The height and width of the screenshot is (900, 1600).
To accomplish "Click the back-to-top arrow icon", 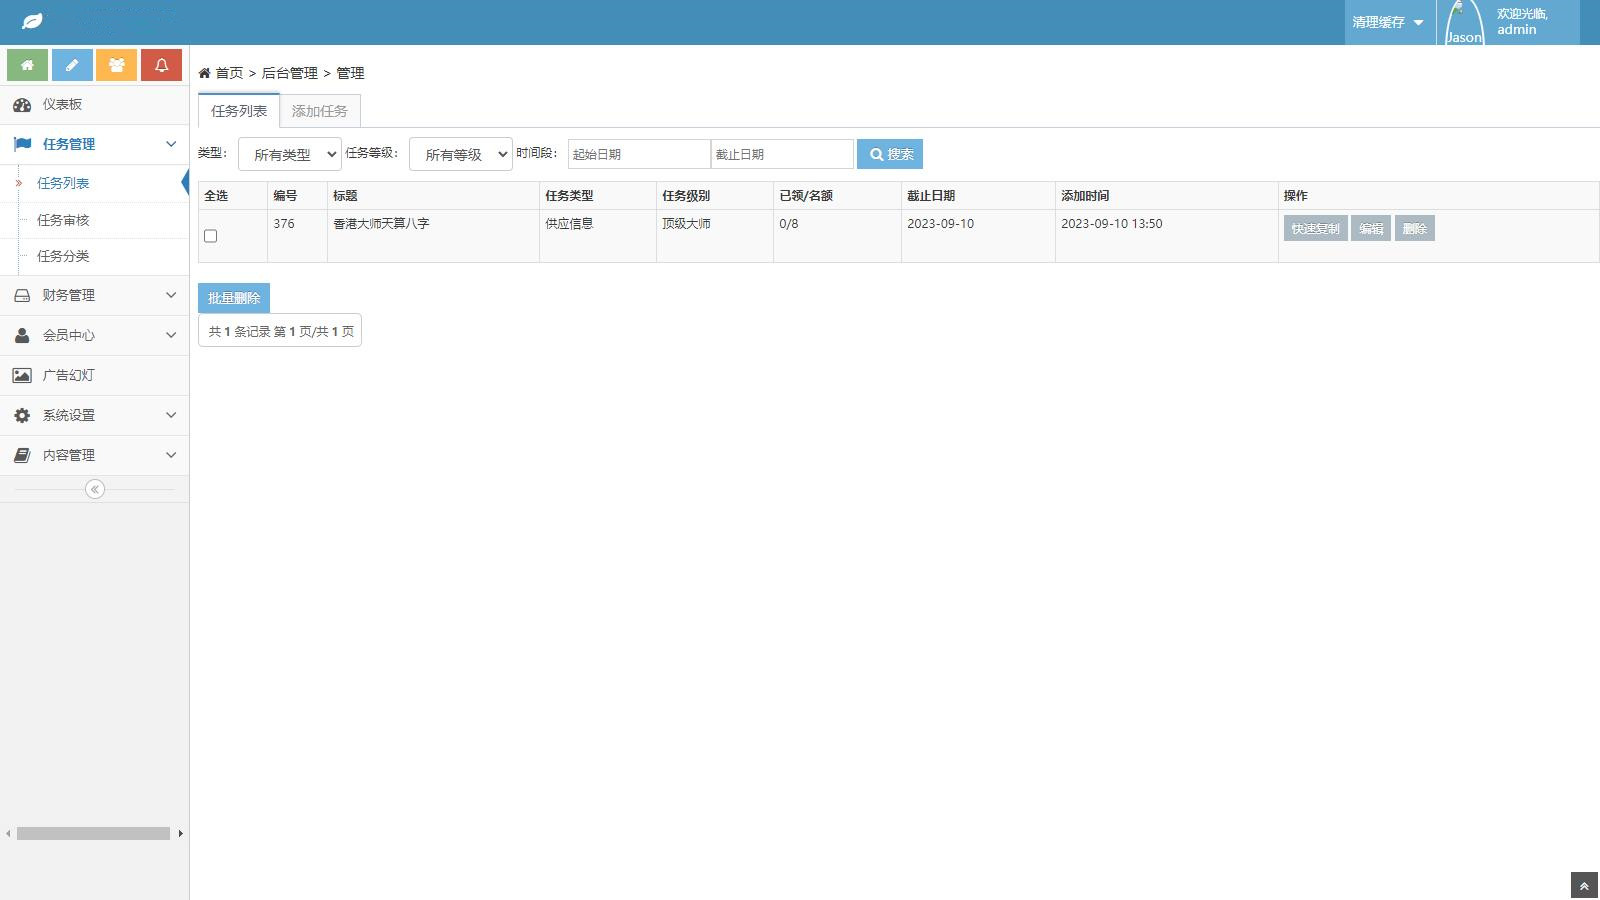I will pyautogui.click(x=1584, y=886).
